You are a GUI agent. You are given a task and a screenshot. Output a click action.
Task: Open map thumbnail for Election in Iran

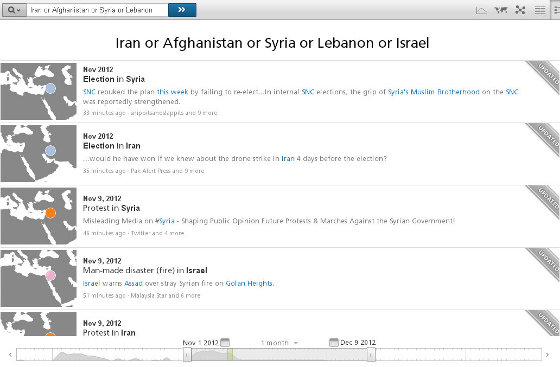(39, 153)
